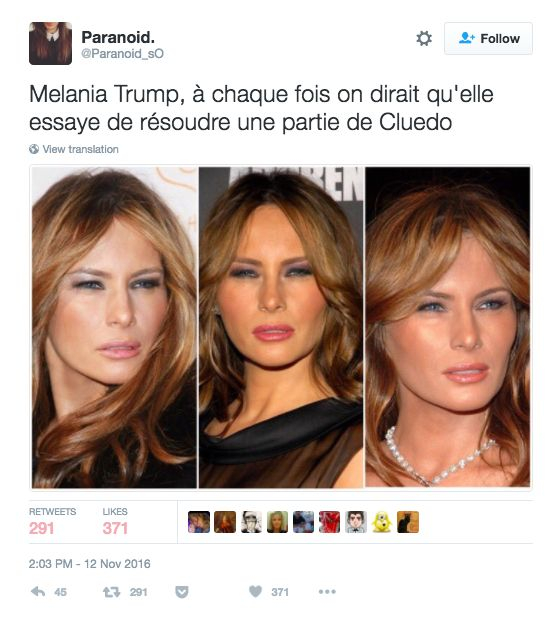The image size is (558, 619).
Task: Click the Pocket save icon
Action: [181, 592]
